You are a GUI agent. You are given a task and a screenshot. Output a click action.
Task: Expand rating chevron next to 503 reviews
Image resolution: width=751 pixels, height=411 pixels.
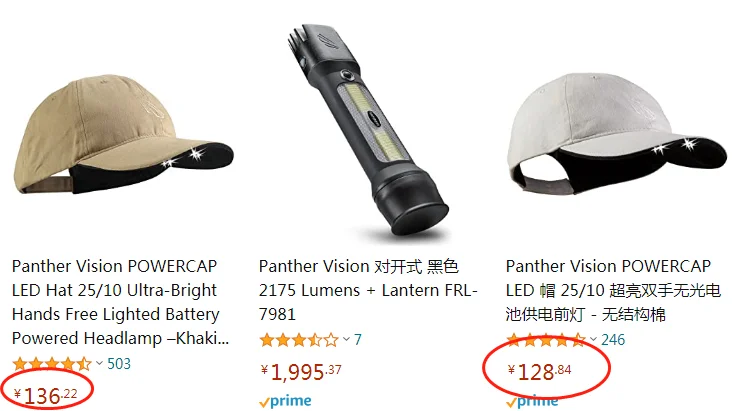point(99,363)
